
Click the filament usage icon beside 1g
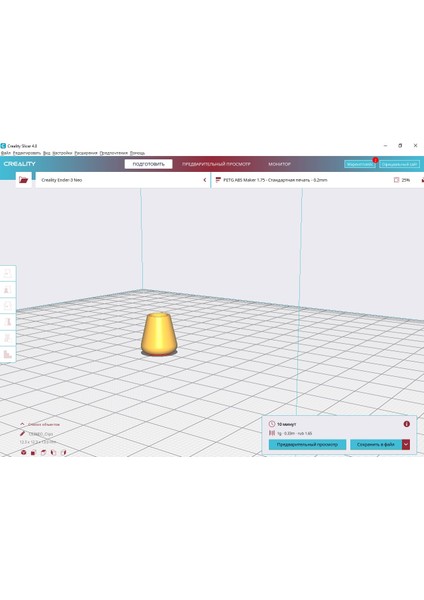(x=272, y=433)
